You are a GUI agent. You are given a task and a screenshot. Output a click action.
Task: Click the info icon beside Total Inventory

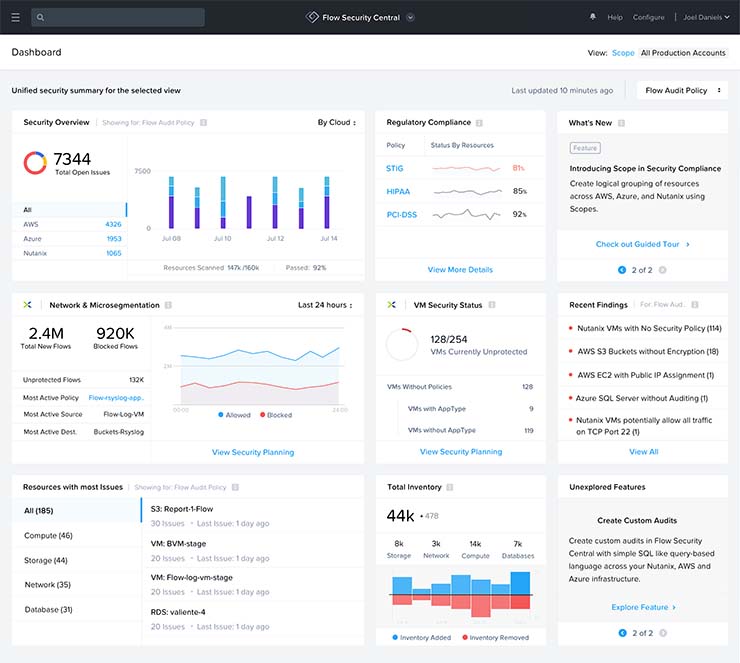pyautogui.click(x=451, y=487)
